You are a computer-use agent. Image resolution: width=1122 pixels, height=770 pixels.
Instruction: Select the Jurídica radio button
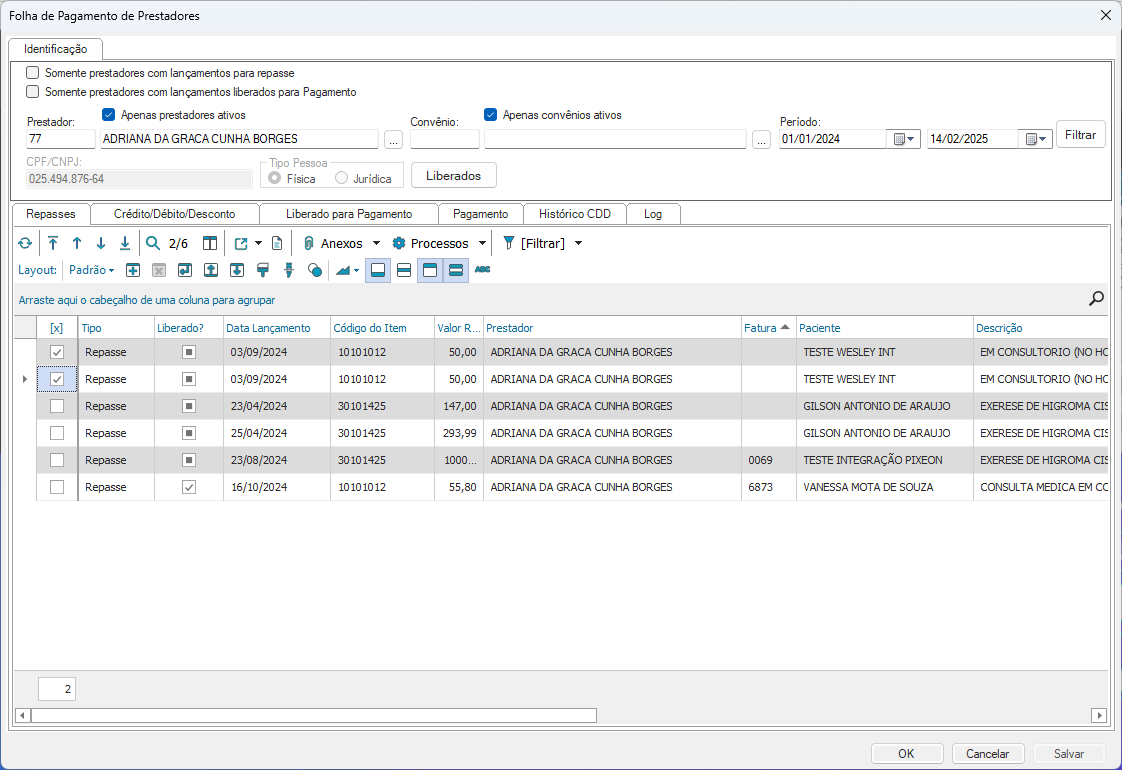click(342, 178)
